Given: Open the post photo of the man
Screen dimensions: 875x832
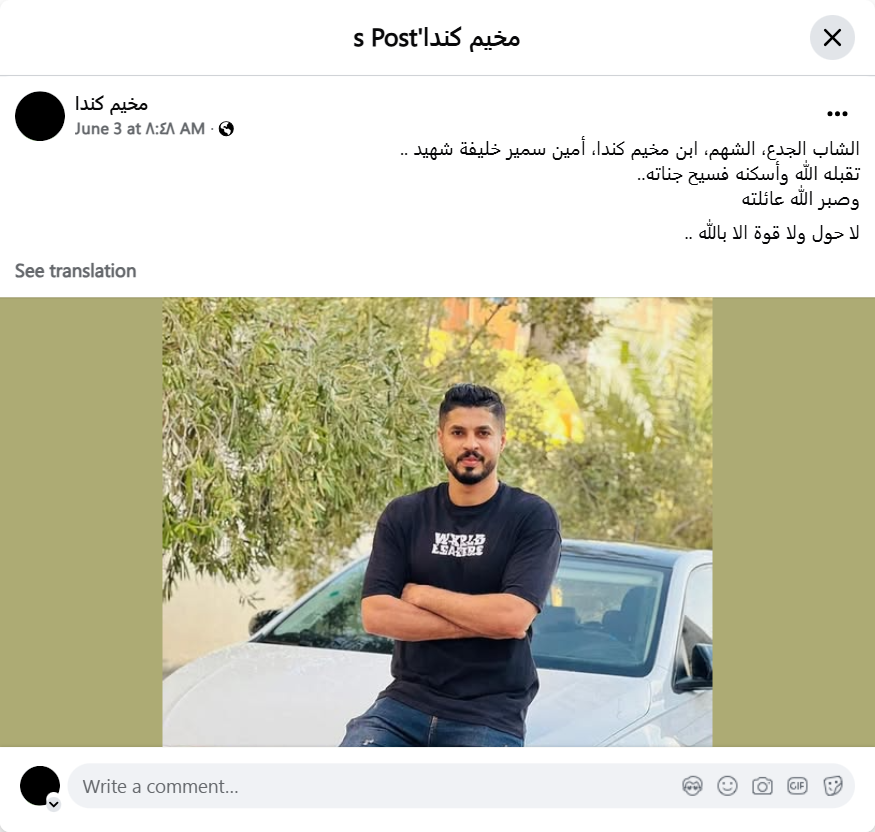Looking at the screenshot, I should pyautogui.click(x=437, y=522).
